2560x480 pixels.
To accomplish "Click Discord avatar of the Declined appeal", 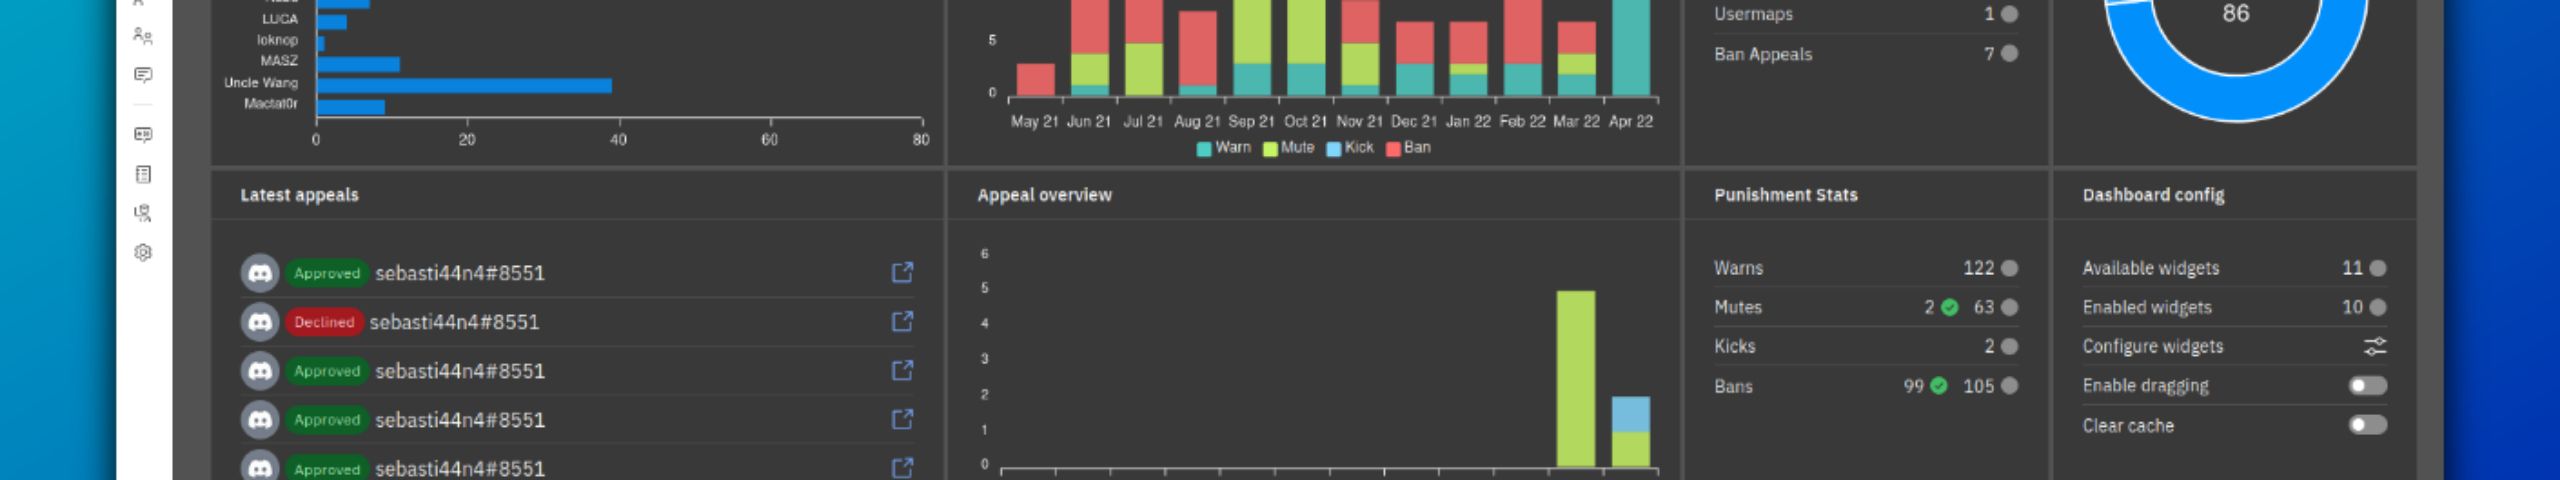I will pyautogui.click(x=260, y=322).
